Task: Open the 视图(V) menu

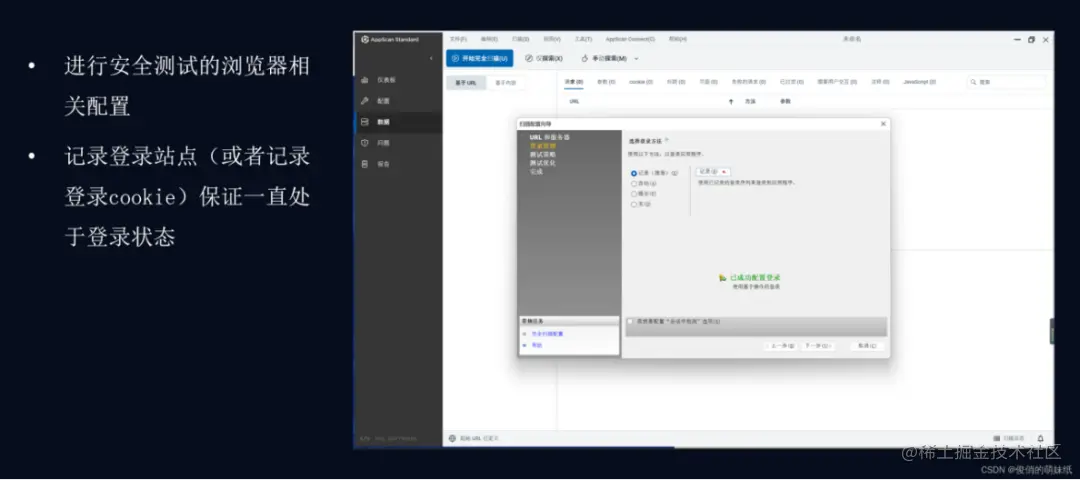Action: click(x=552, y=39)
